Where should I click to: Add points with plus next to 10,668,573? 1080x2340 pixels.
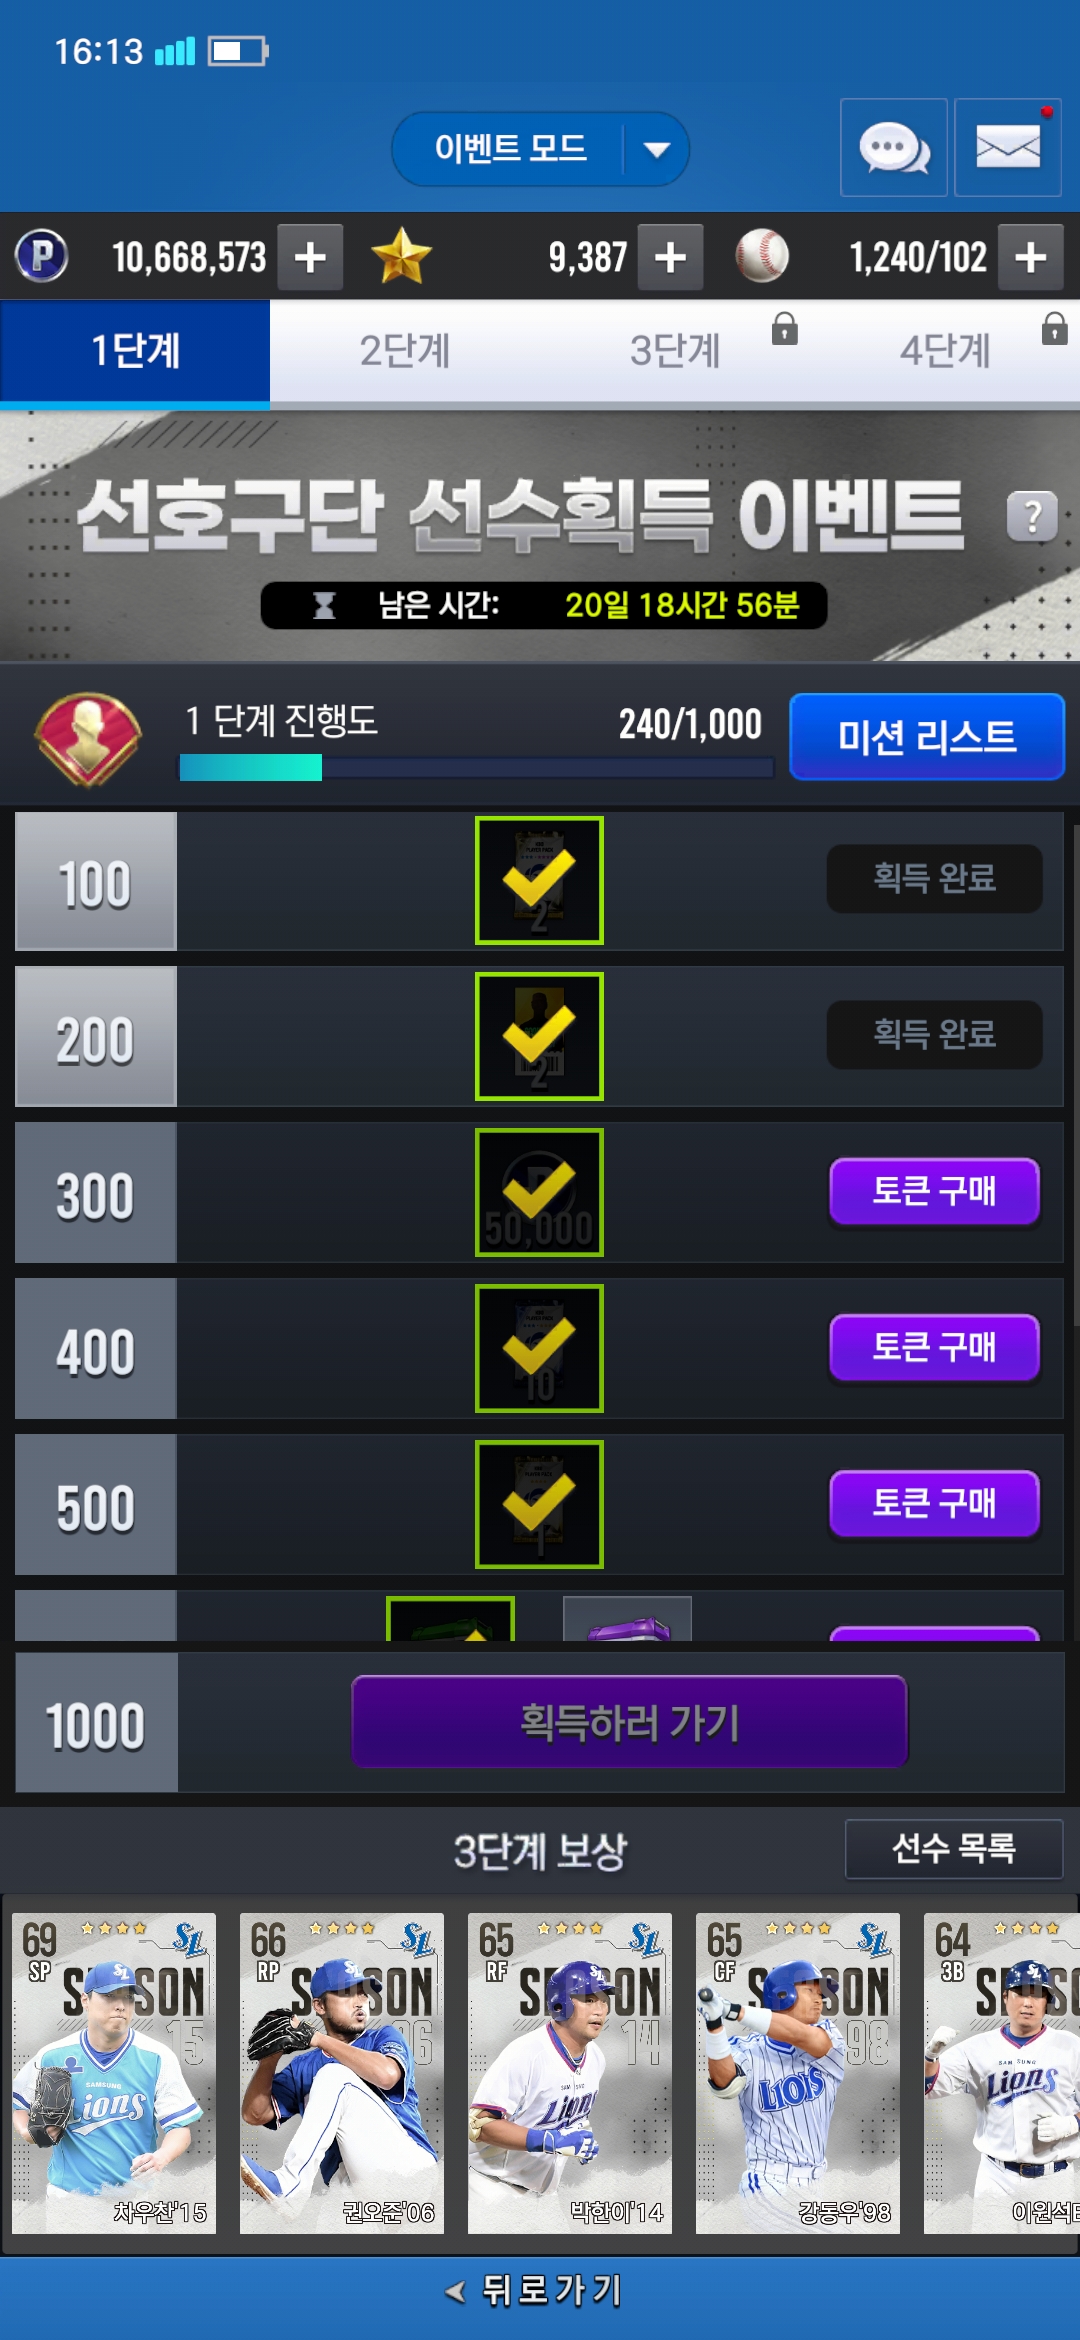point(310,257)
